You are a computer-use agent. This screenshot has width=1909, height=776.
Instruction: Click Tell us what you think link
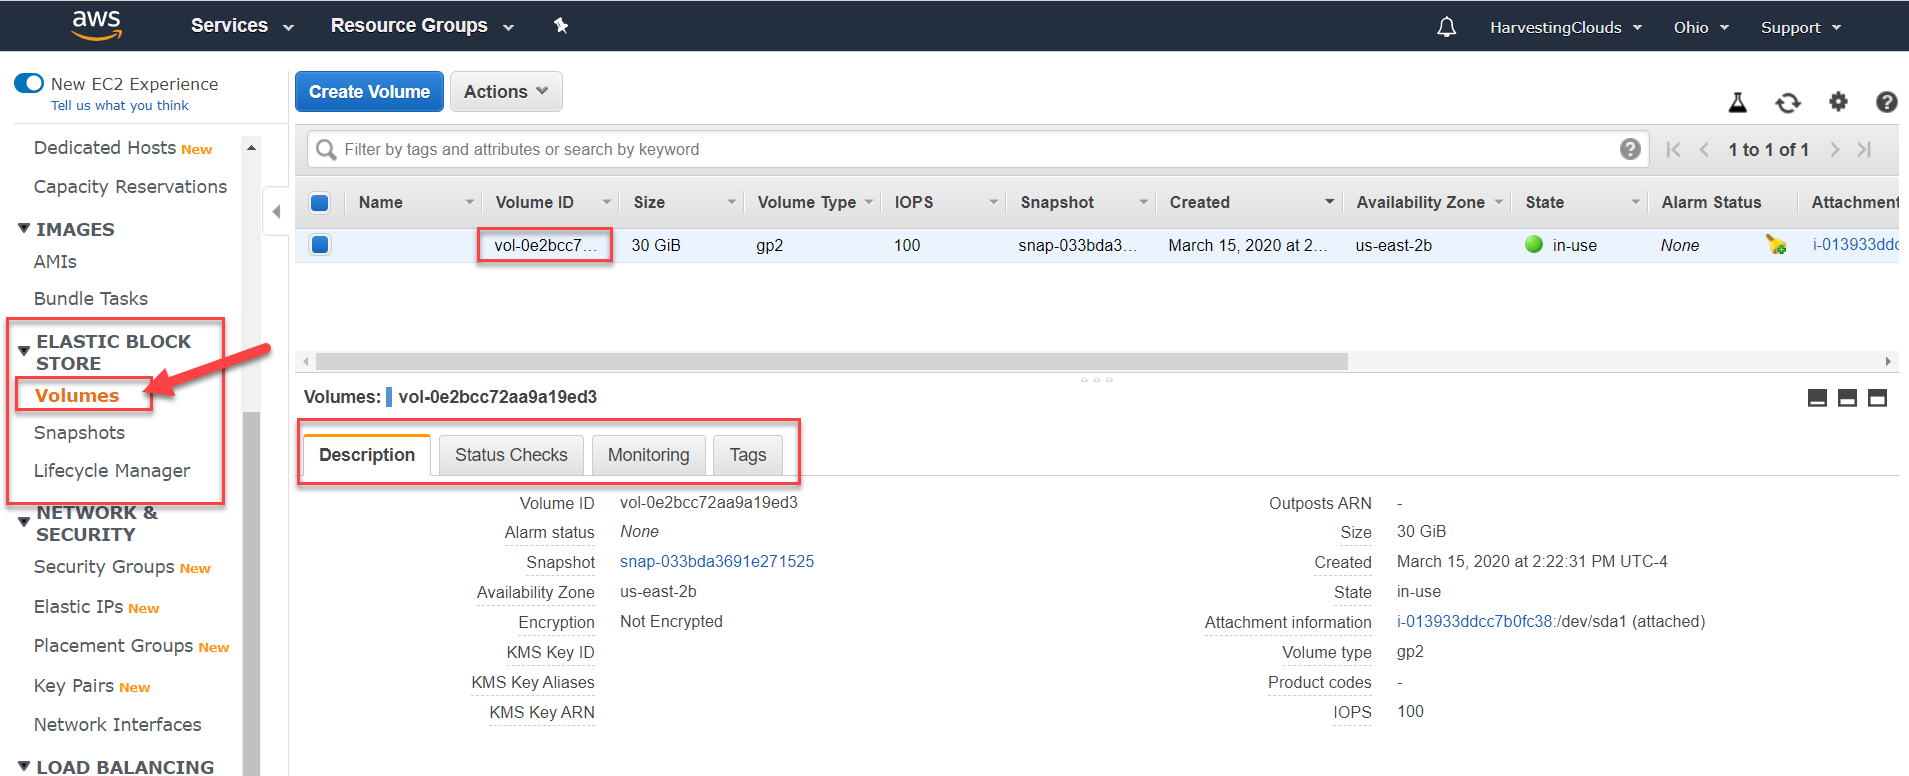pyautogui.click(x=120, y=105)
